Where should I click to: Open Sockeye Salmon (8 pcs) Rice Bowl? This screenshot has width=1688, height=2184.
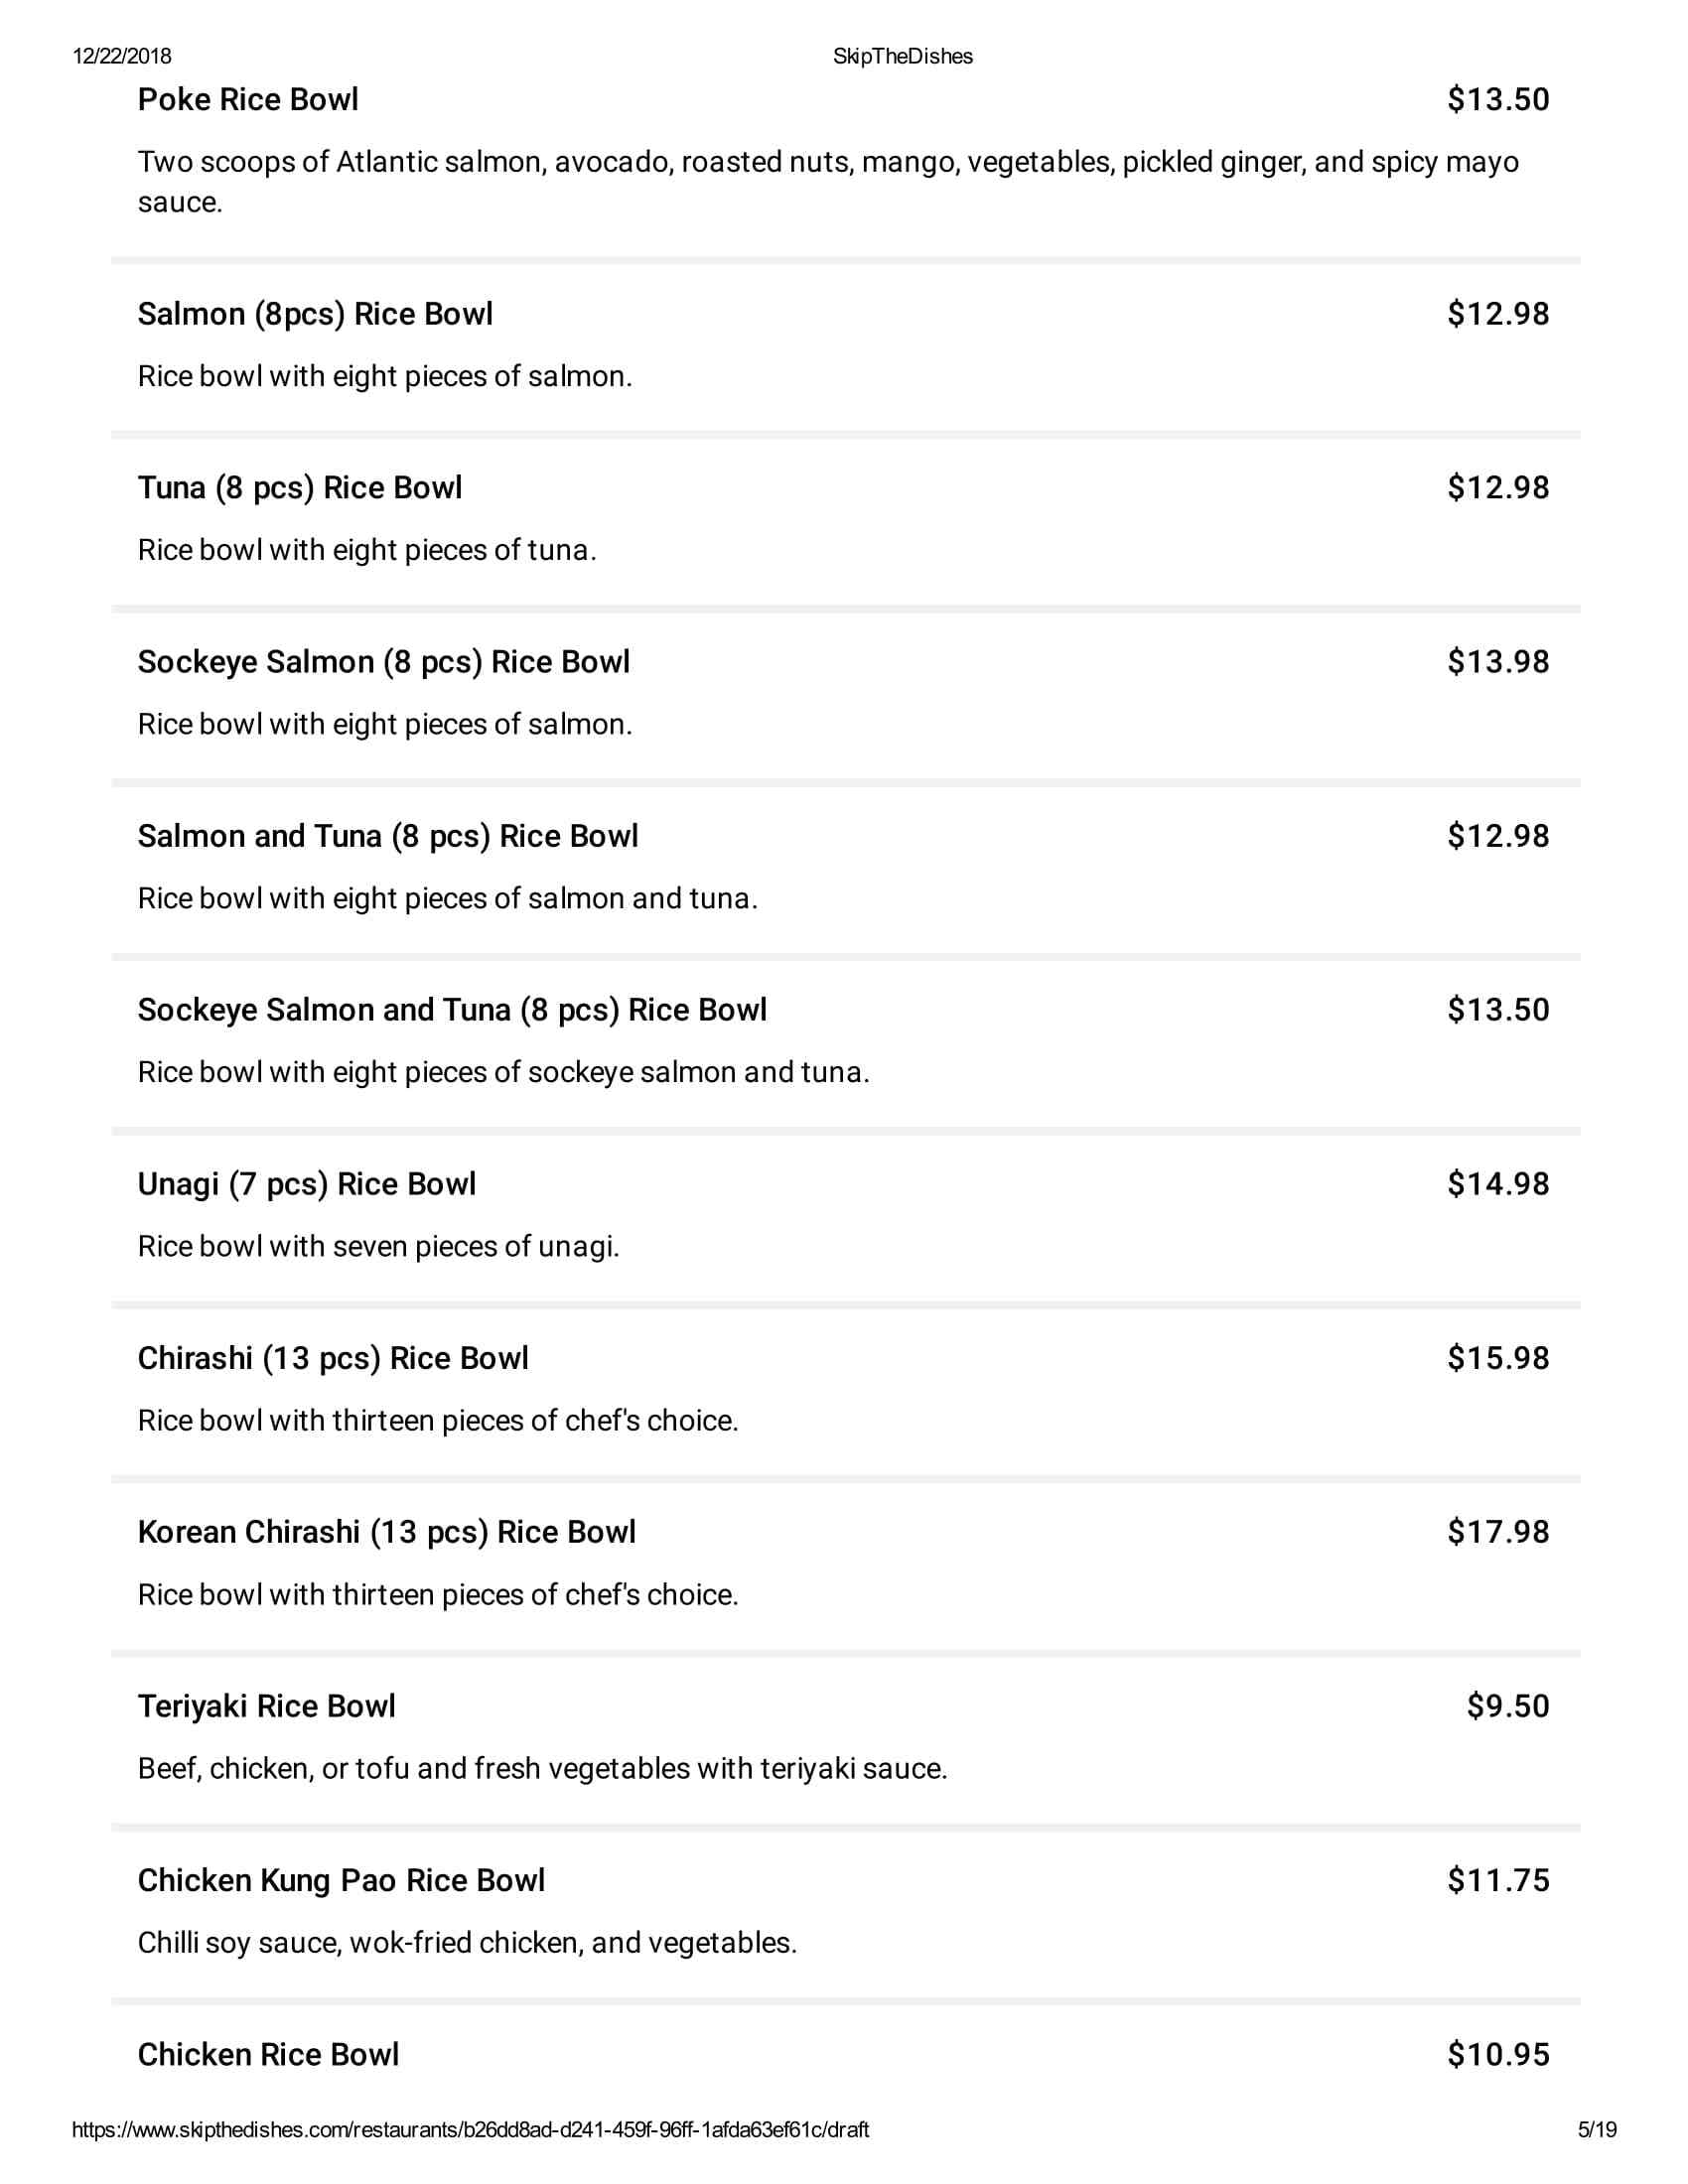point(384,662)
